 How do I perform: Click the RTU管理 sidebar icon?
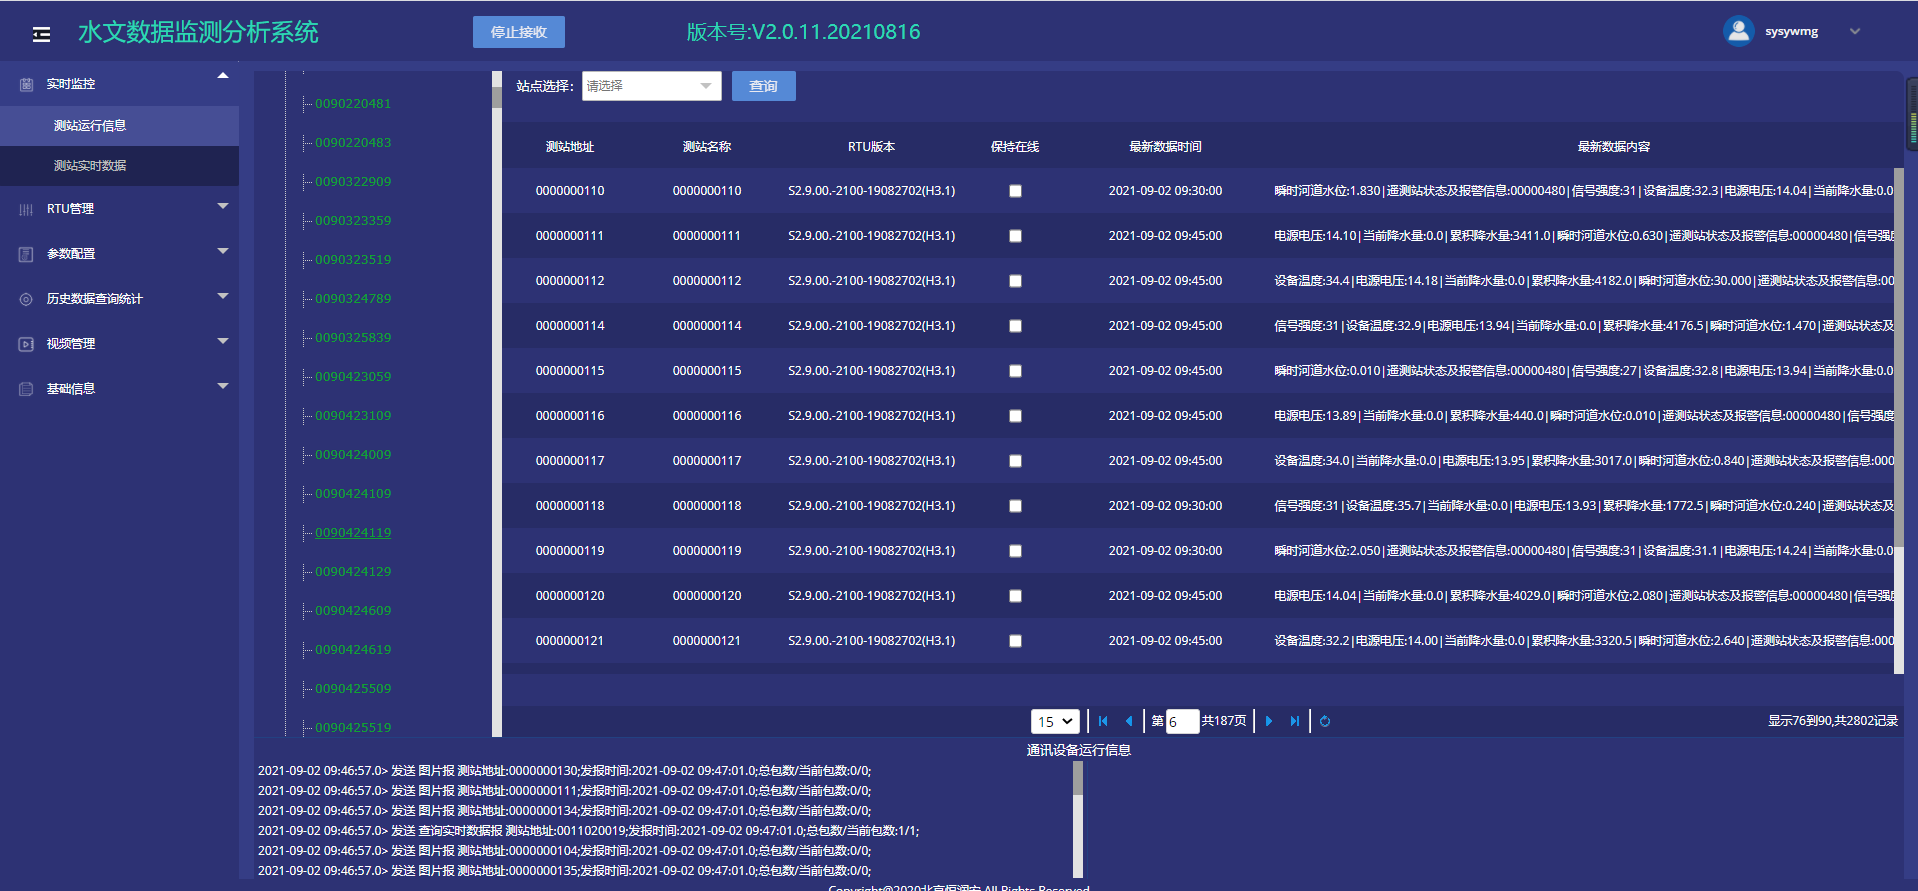pyautogui.click(x=26, y=209)
